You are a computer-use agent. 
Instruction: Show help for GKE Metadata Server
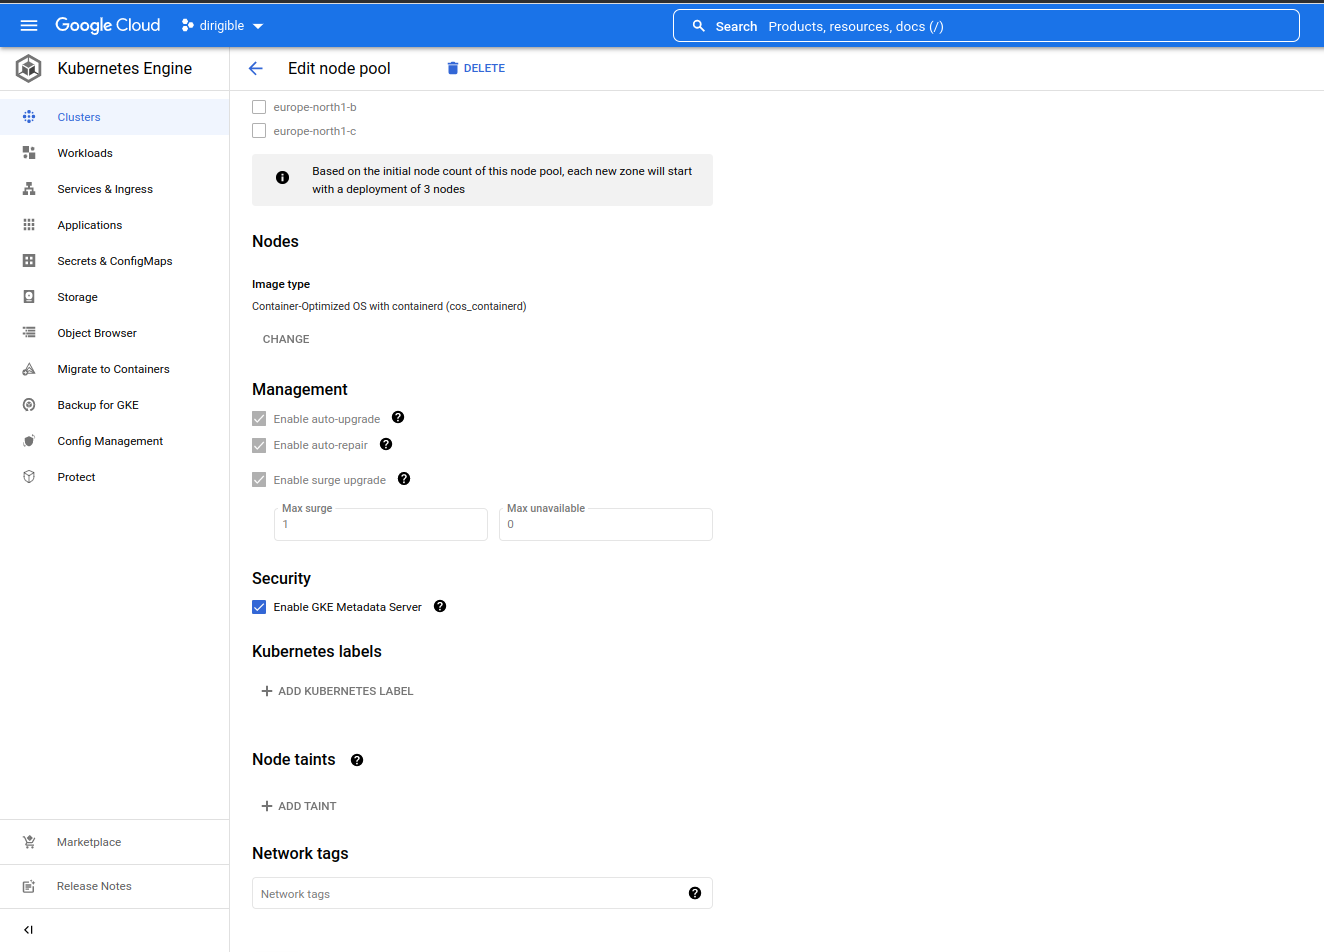[x=440, y=606]
